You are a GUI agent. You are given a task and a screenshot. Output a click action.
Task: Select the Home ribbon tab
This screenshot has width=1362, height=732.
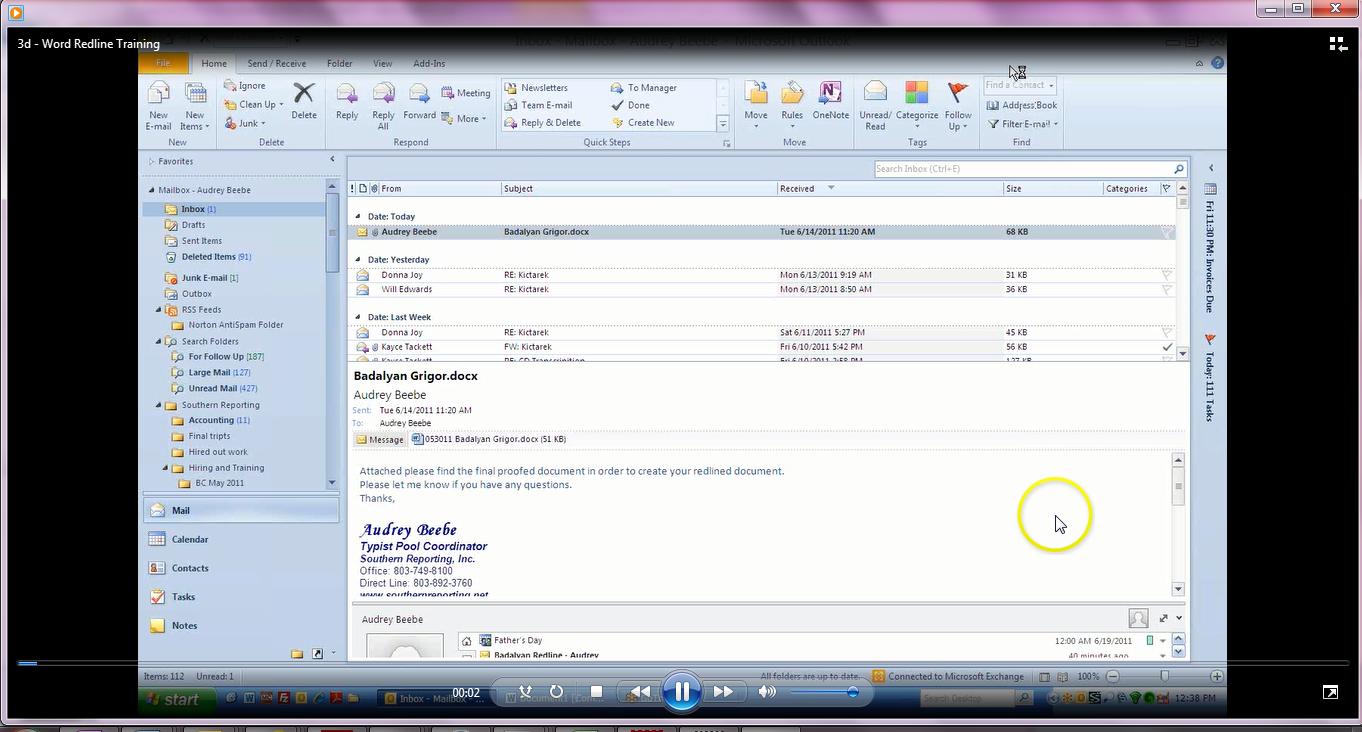pos(213,63)
